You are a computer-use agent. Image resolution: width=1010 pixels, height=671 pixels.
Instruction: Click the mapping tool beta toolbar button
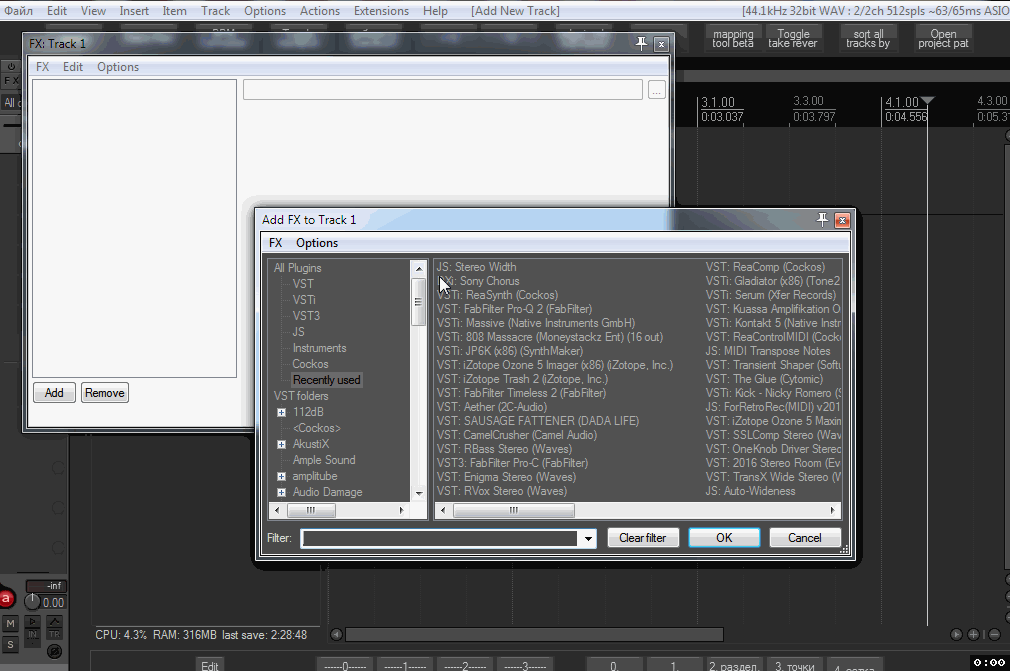[733, 39]
